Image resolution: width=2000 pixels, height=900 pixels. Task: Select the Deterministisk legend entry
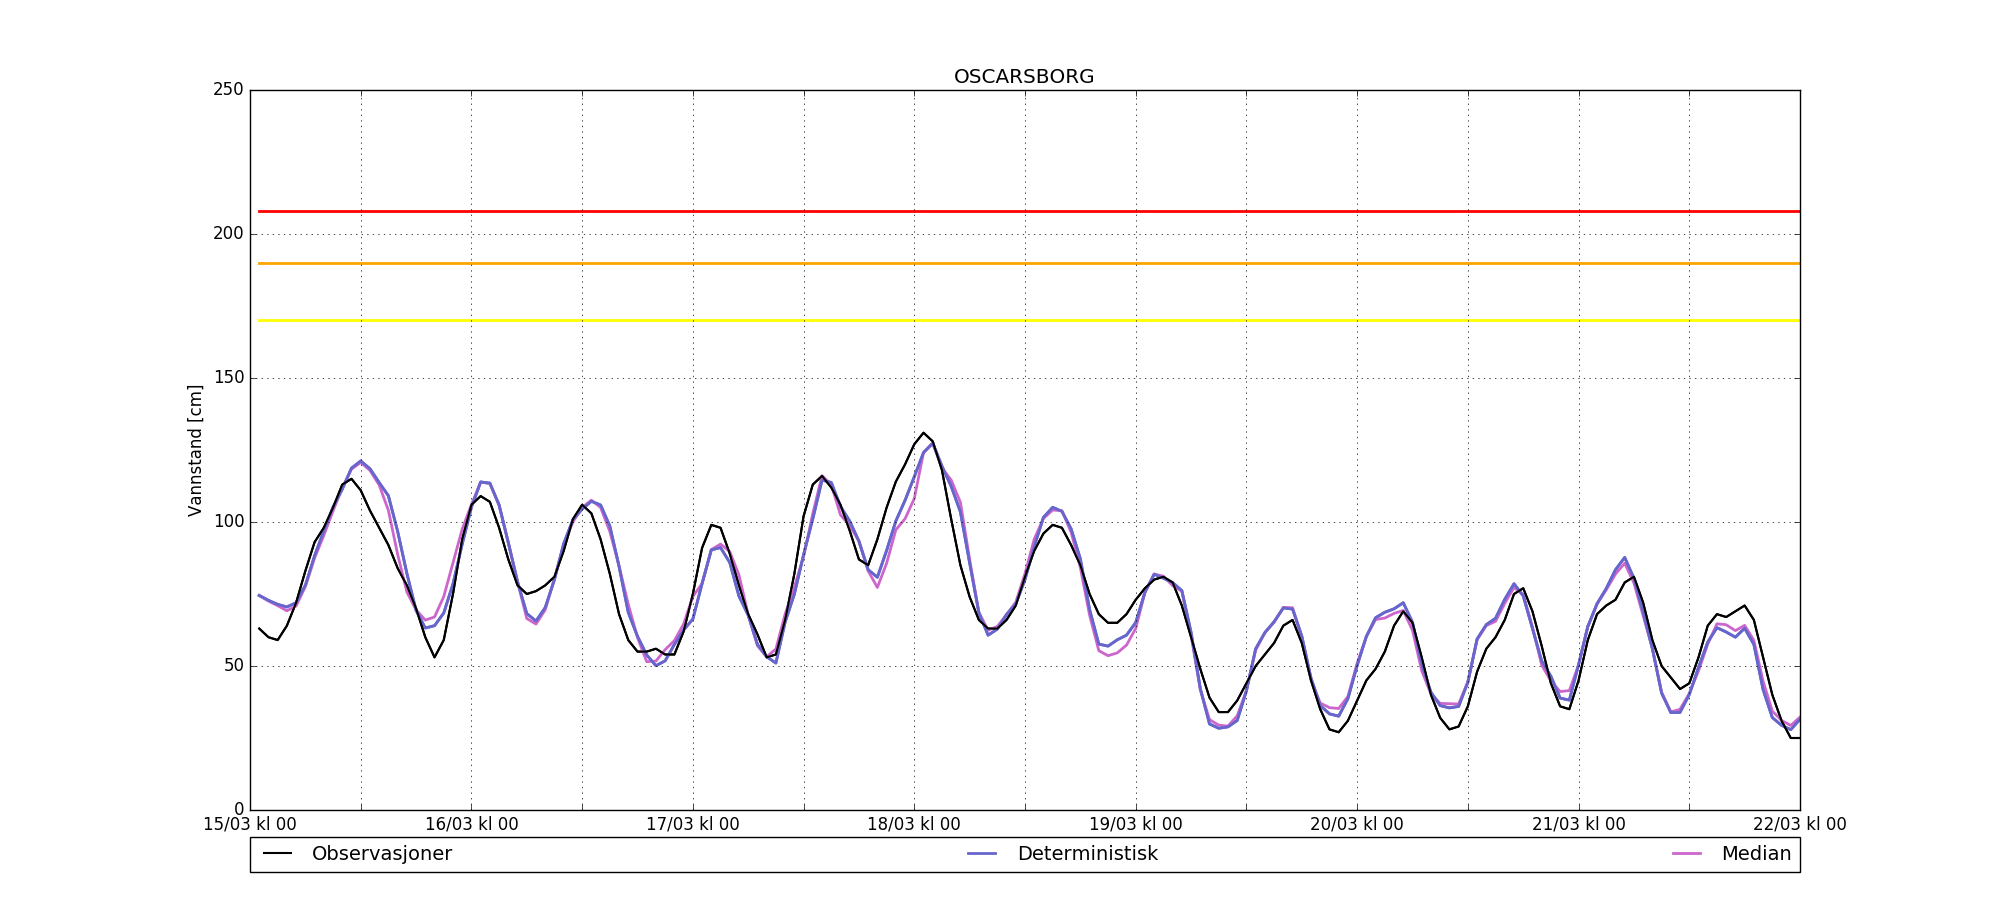tap(1087, 854)
